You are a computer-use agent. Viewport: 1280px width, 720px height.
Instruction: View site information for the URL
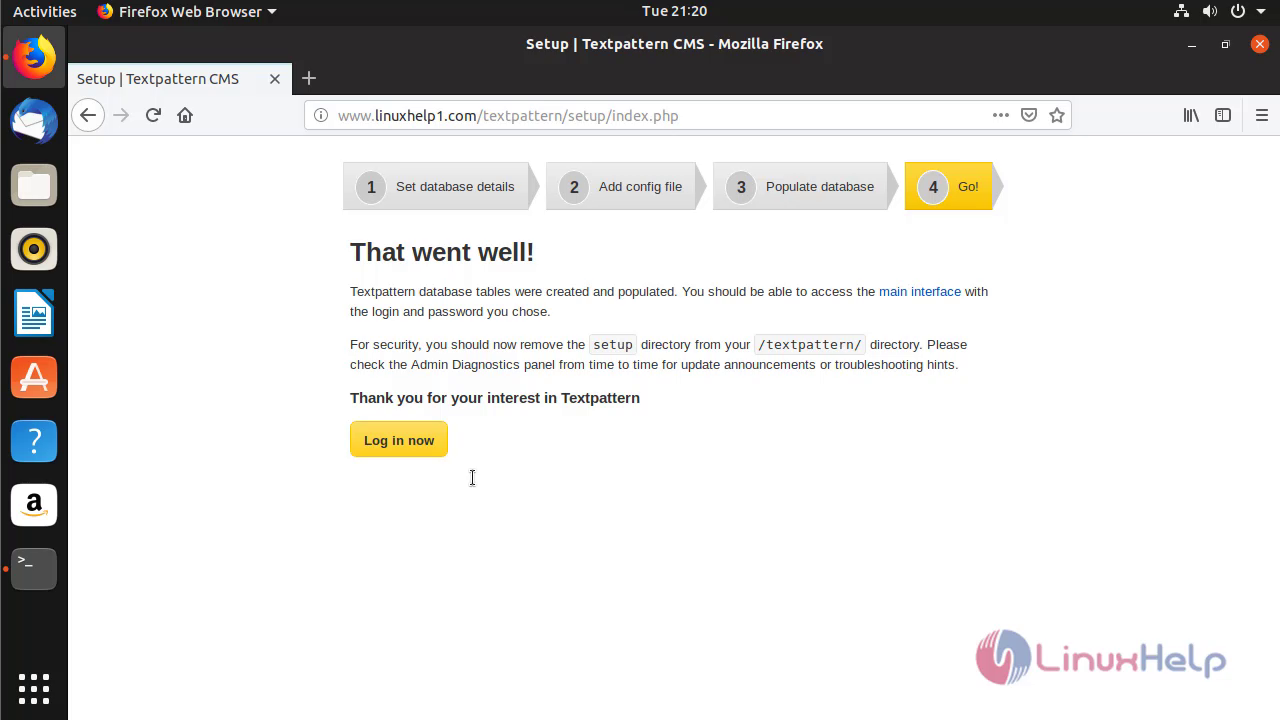tap(321, 115)
